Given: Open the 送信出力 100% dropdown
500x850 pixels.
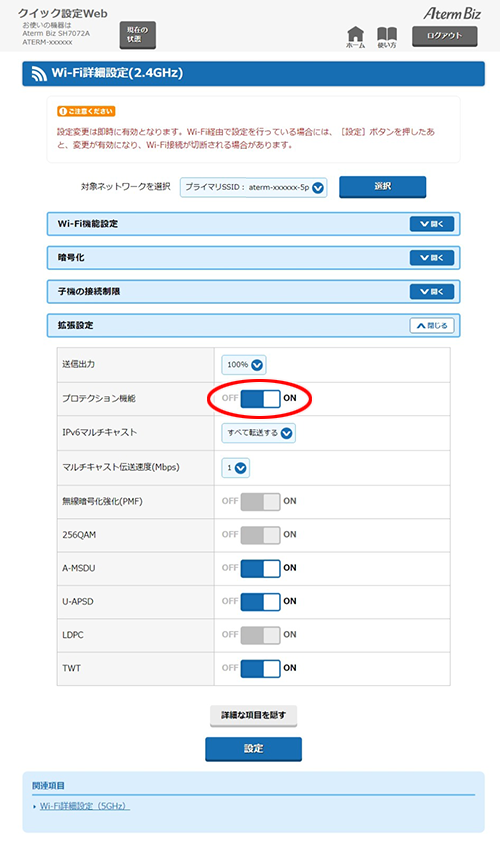Looking at the screenshot, I should (x=243, y=365).
